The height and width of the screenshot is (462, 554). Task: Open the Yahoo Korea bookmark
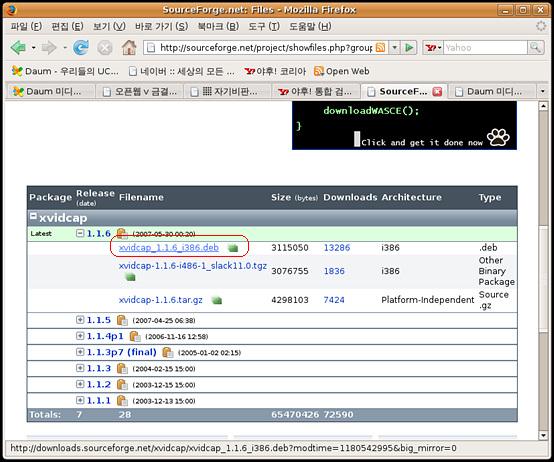(275, 71)
